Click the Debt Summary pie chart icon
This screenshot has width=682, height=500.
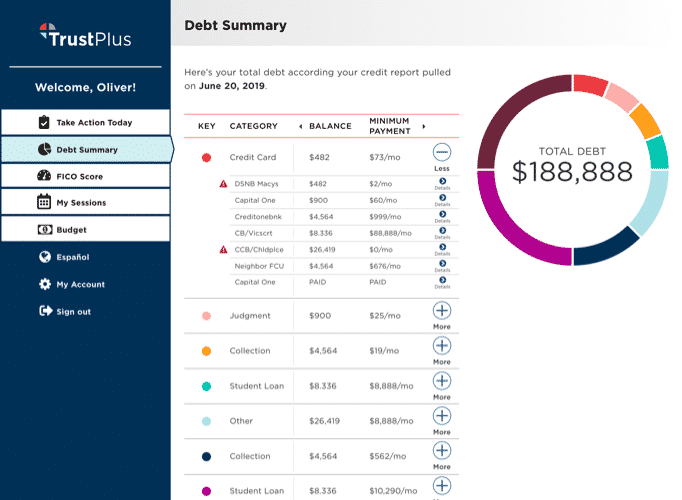click(44, 149)
